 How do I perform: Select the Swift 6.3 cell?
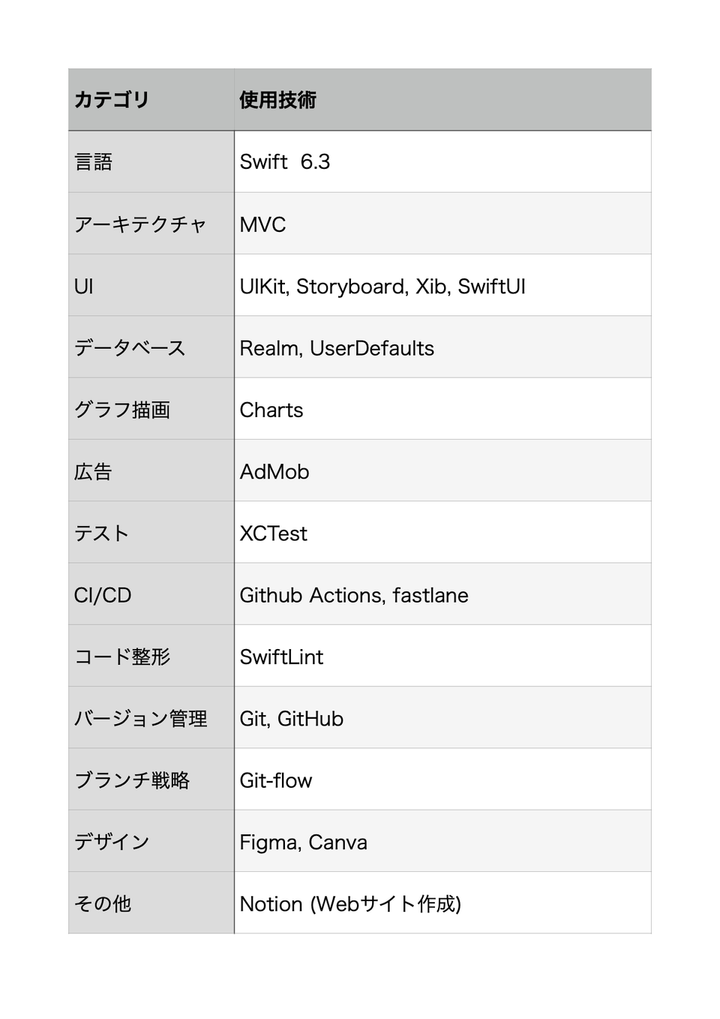(x=285, y=162)
